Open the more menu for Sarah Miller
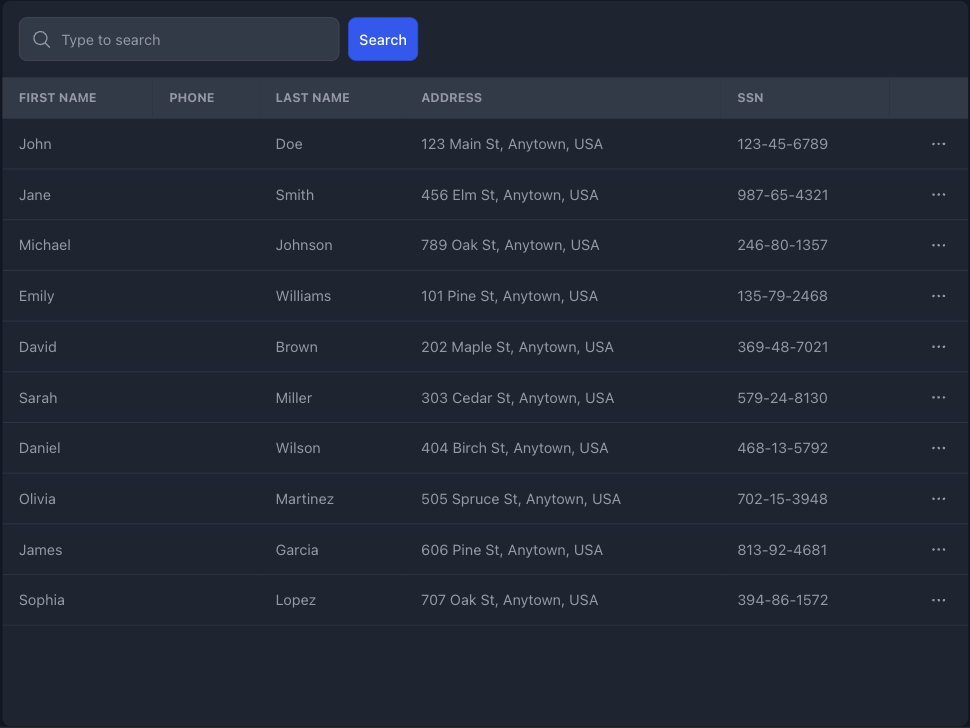The width and height of the screenshot is (970, 728). click(x=938, y=398)
